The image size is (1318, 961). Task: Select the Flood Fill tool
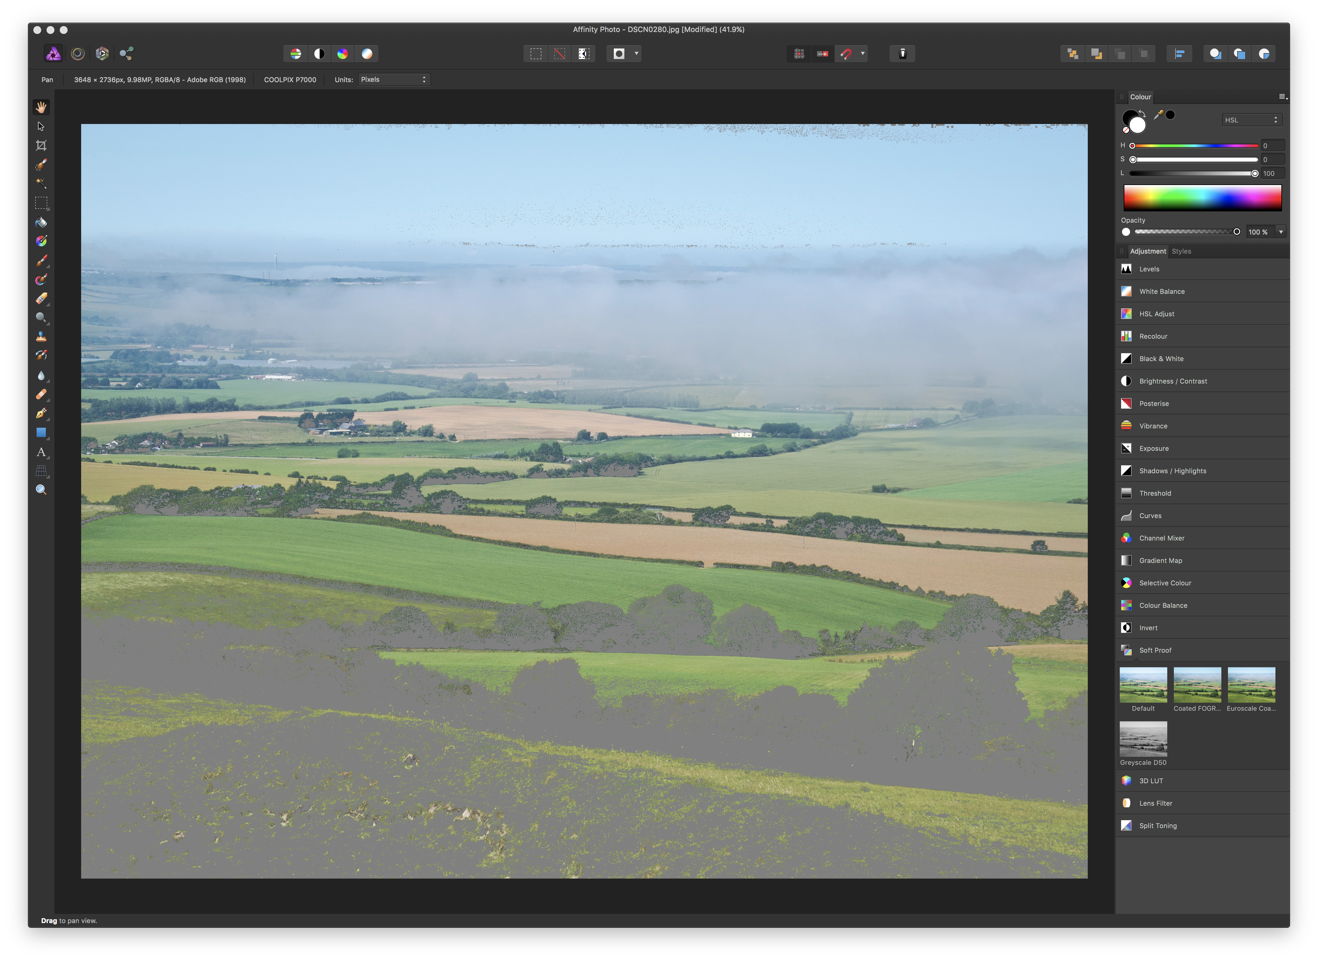[41, 222]
